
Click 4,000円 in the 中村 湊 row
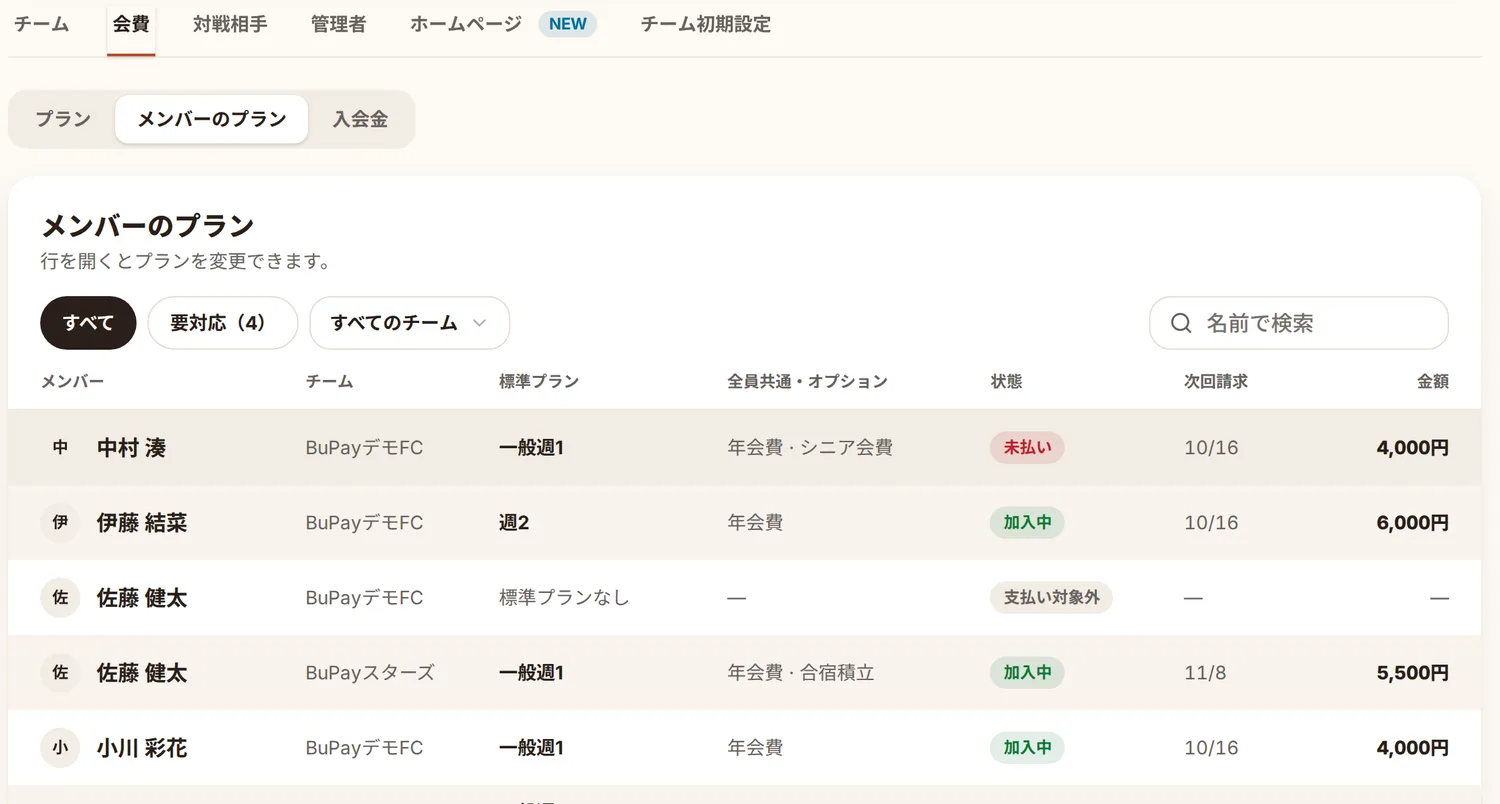pyautogui.click(x=1412, y=448)
